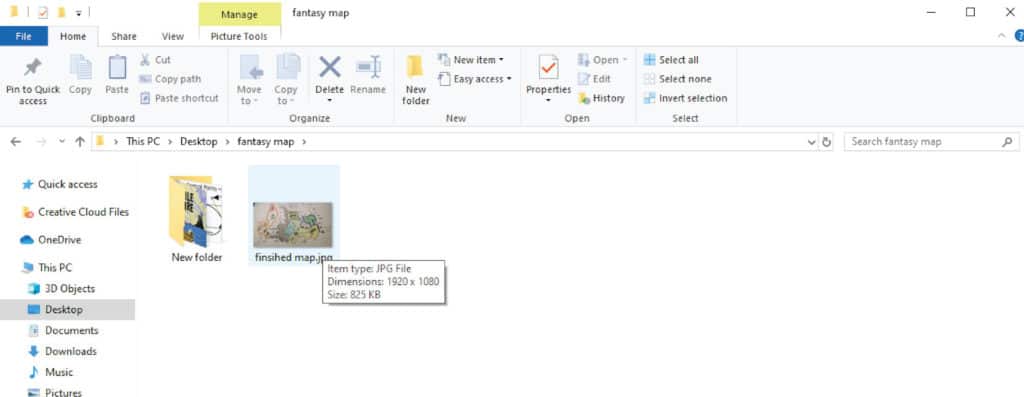Click Properties checkmark in title bar toolbar
Viewport: 1024px width, 397px height.
tap(43, 12)
